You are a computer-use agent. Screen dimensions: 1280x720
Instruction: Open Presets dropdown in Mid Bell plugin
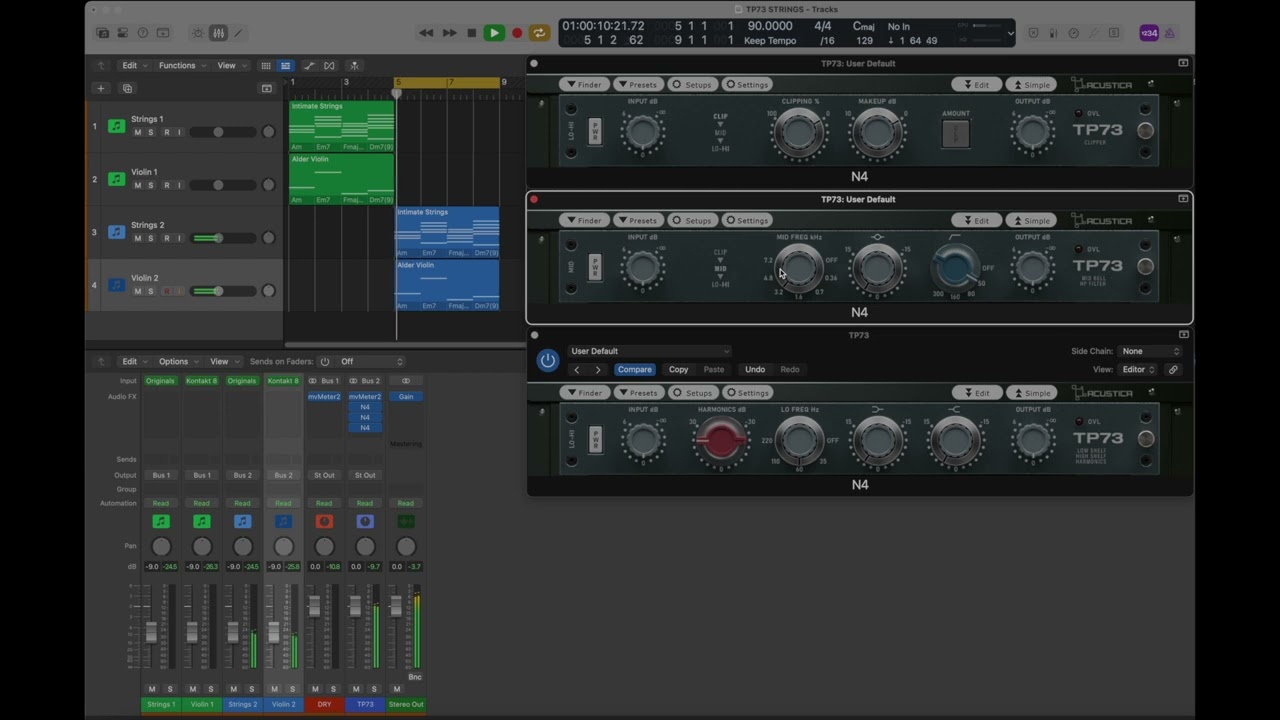point(637,220)
